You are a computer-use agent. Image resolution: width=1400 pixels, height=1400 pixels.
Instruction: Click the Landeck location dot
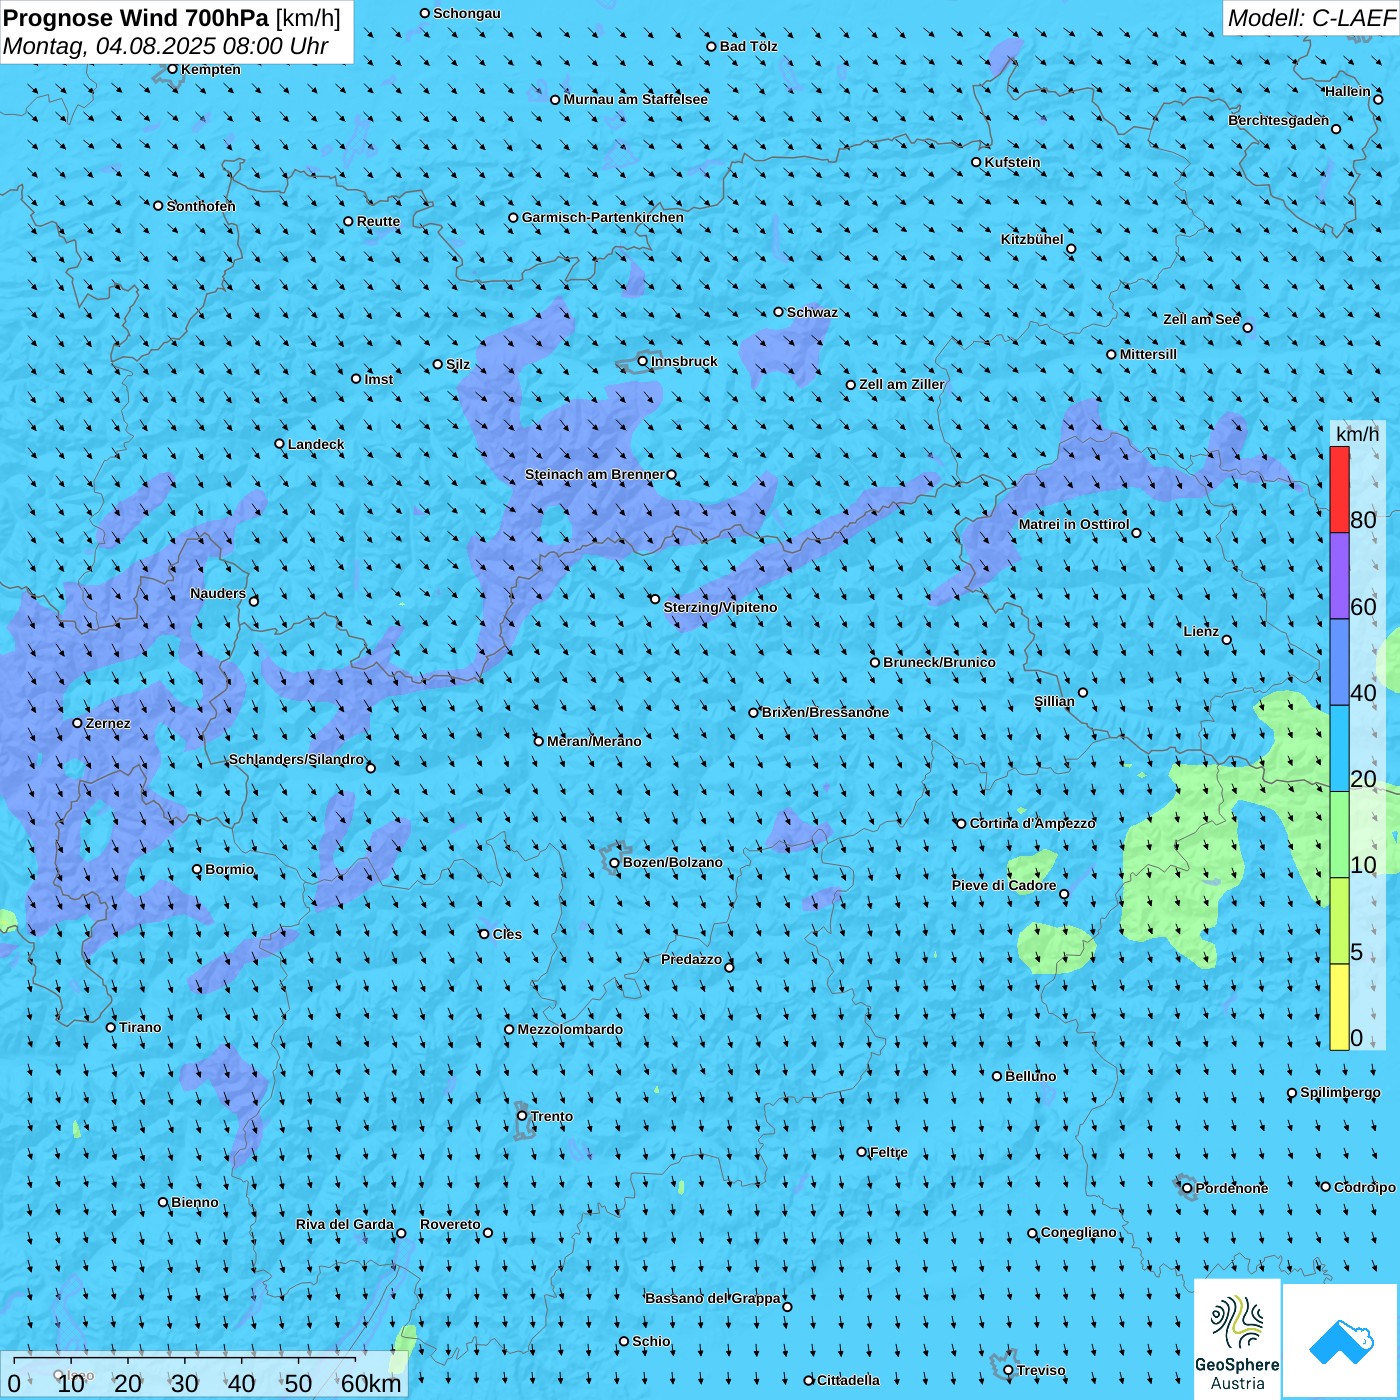coord(280,444)
